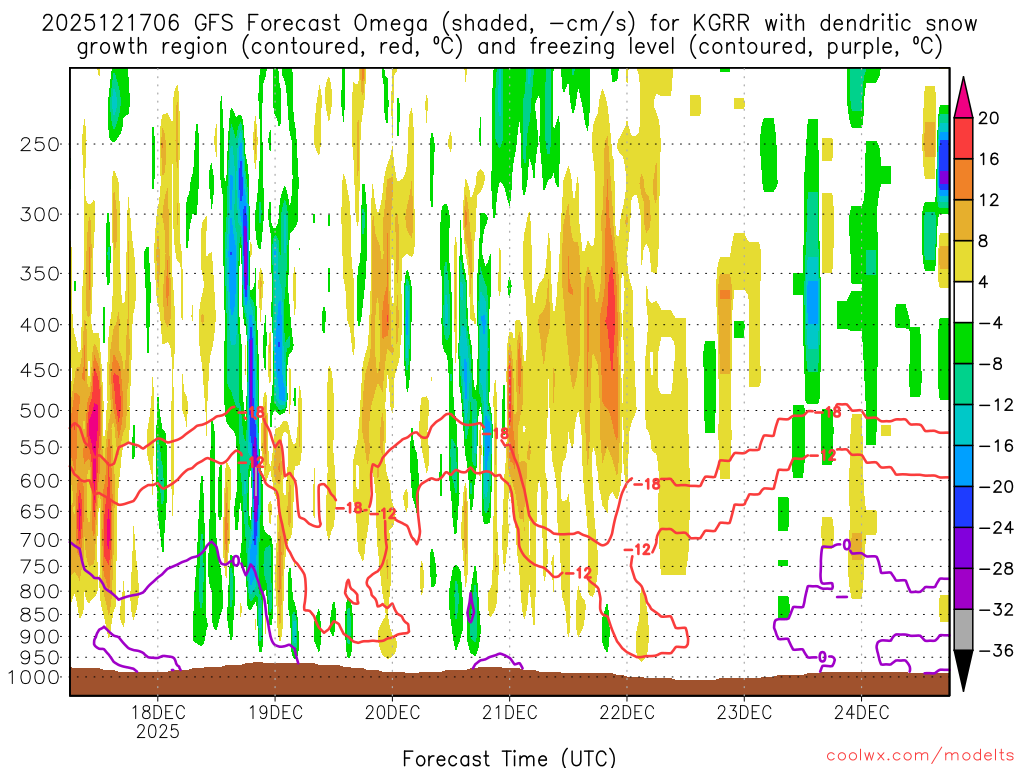Select the 24DEC date label on the time axis
This screenshot has height=768, width=1024.
(x=861, y=713)
